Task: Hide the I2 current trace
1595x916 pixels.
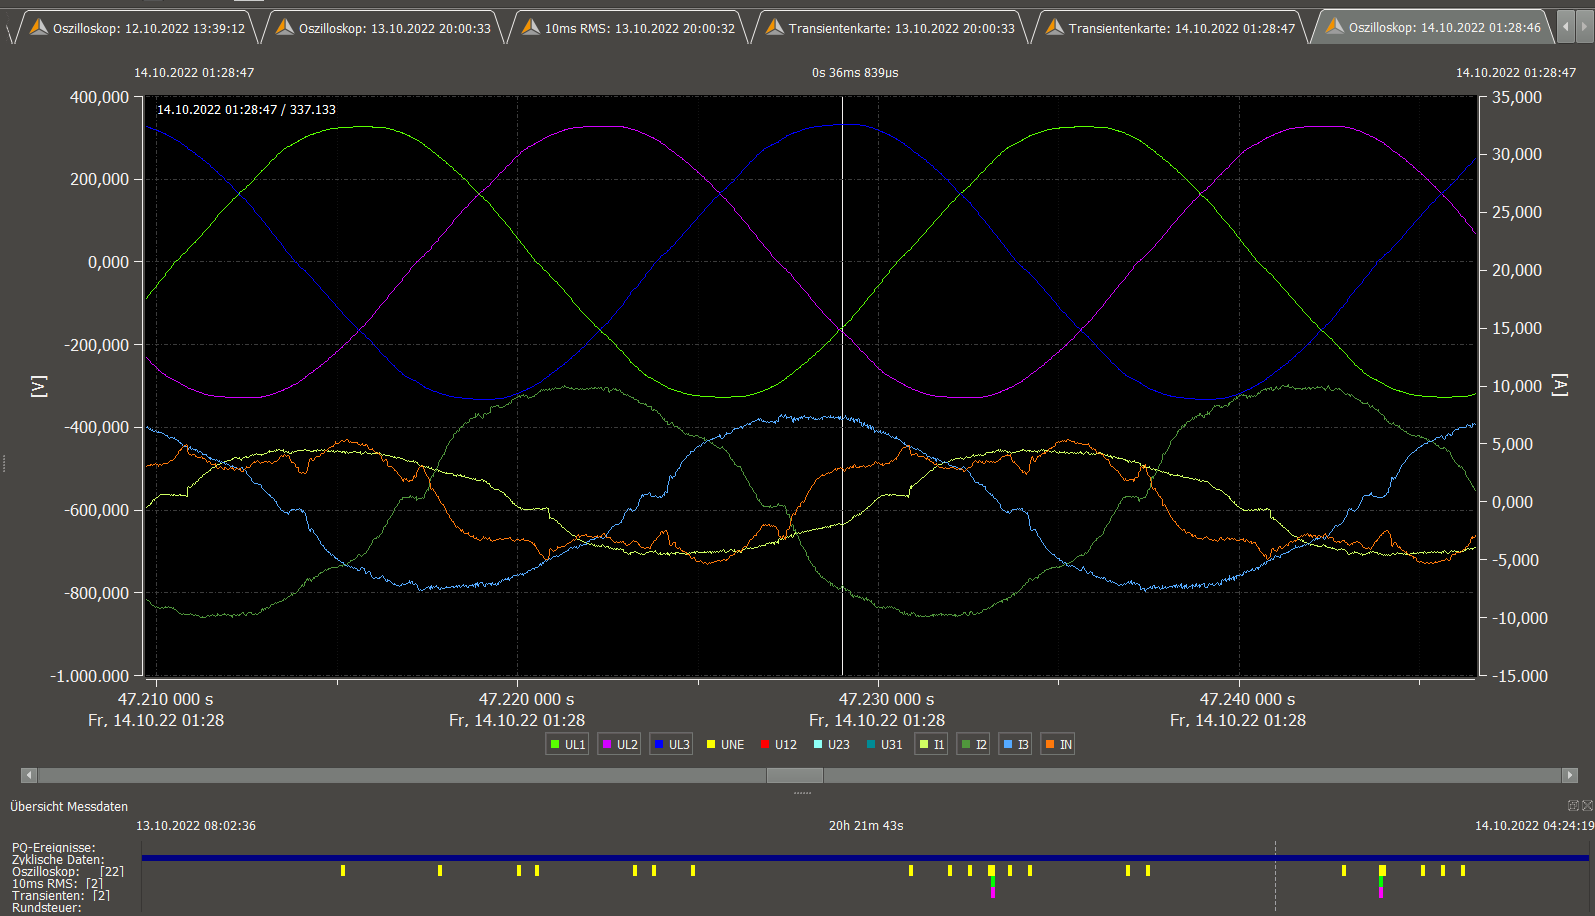Action: coord(973,744)
